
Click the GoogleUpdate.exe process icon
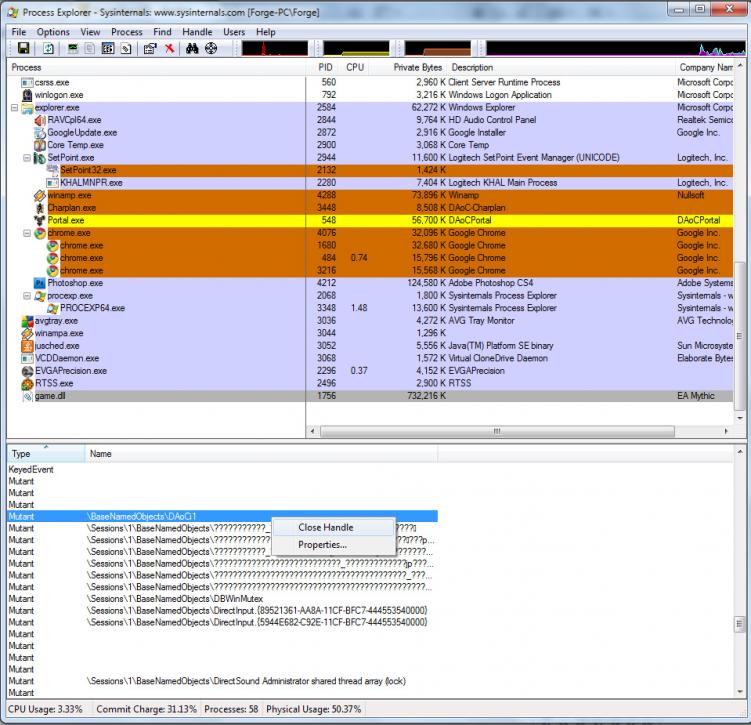point(40,133)
